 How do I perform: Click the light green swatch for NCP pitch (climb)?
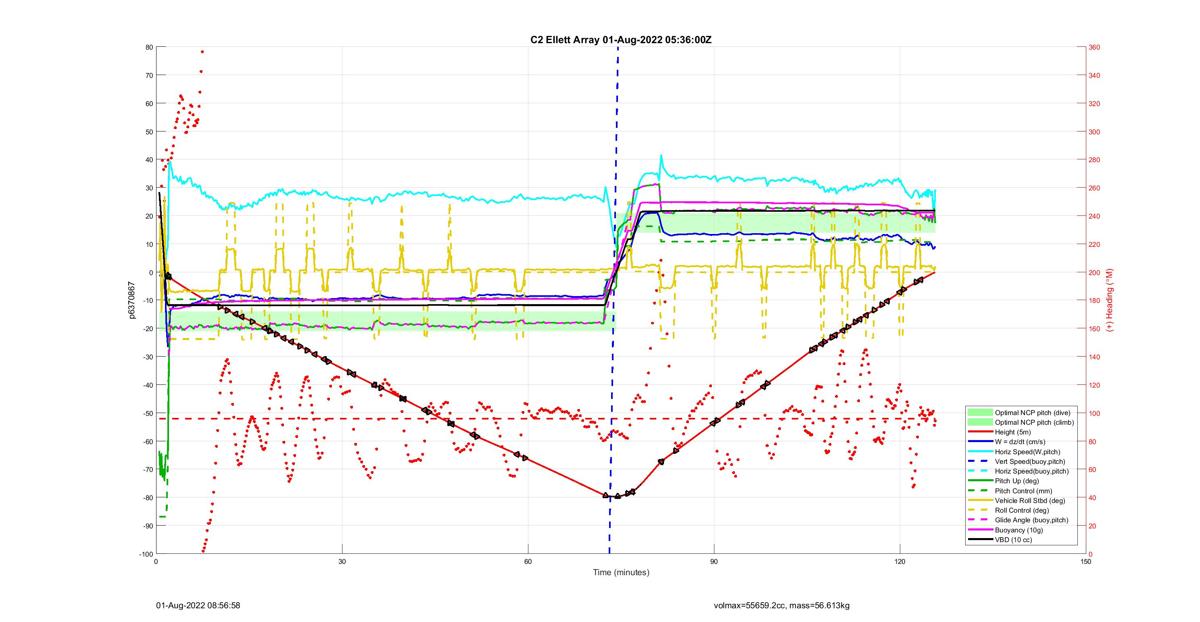click(x=980, y=423)
